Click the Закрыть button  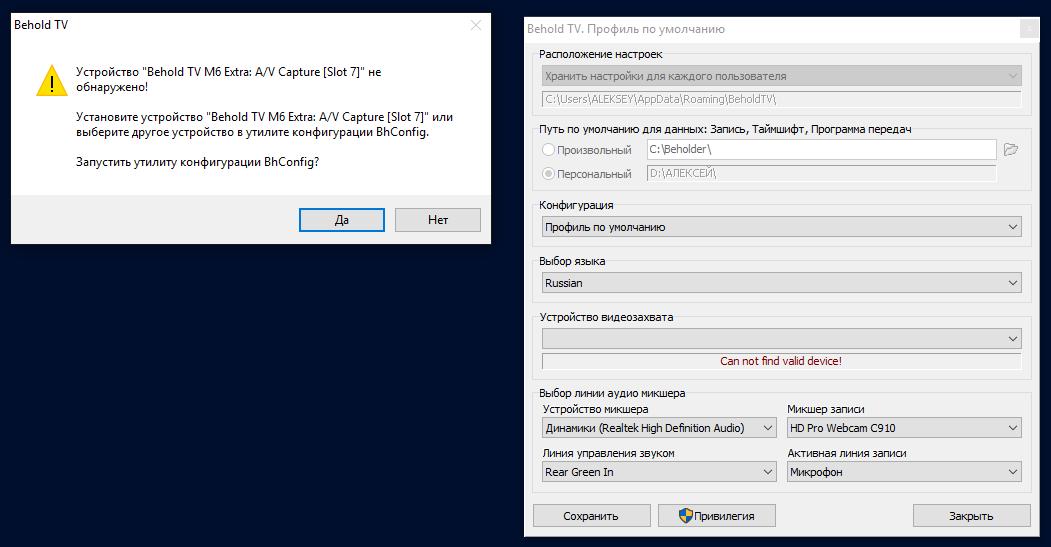click(970, 516)
